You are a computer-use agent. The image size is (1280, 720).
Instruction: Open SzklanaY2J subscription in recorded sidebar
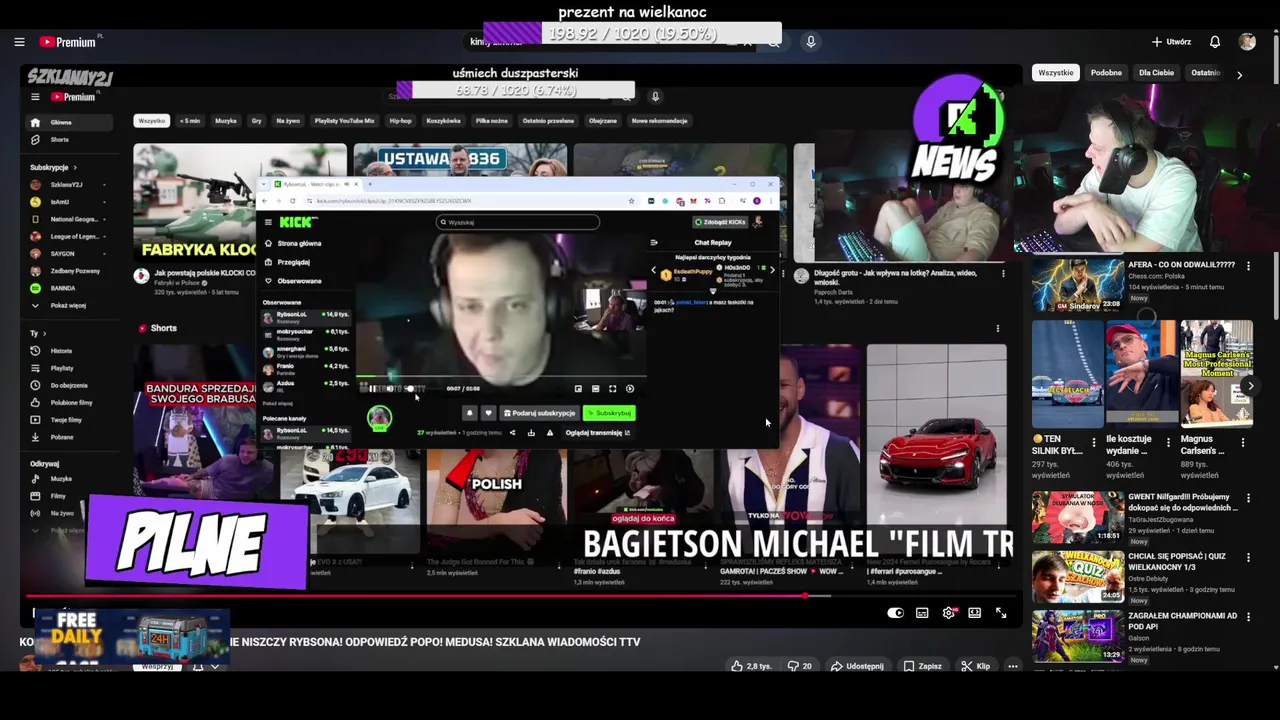click(66, 185)
